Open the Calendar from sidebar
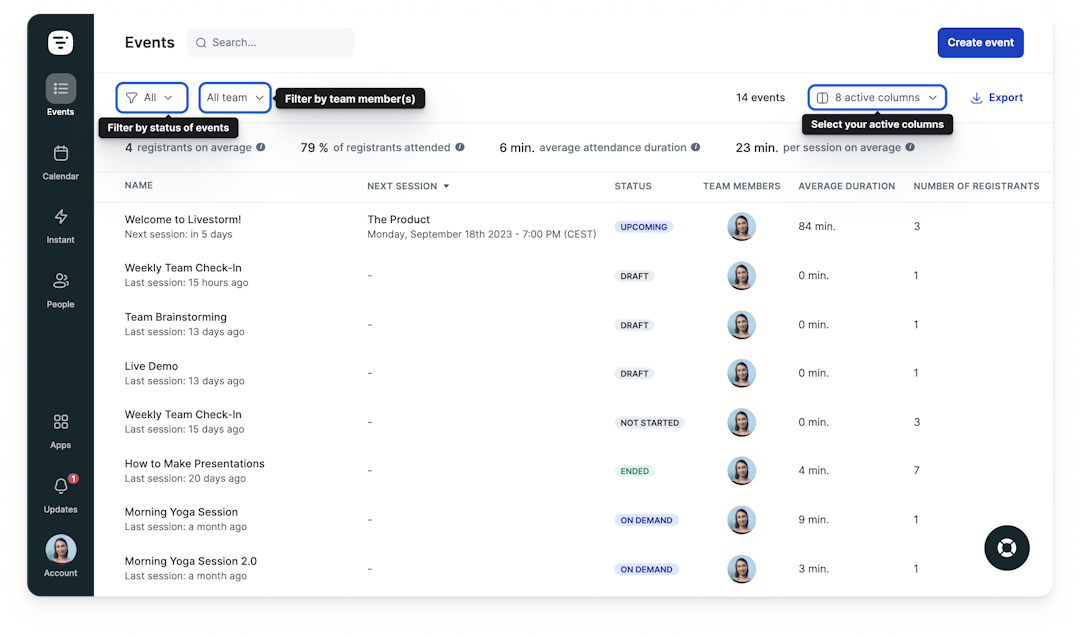Screen dimensions: 1080x637 point(61,163)
